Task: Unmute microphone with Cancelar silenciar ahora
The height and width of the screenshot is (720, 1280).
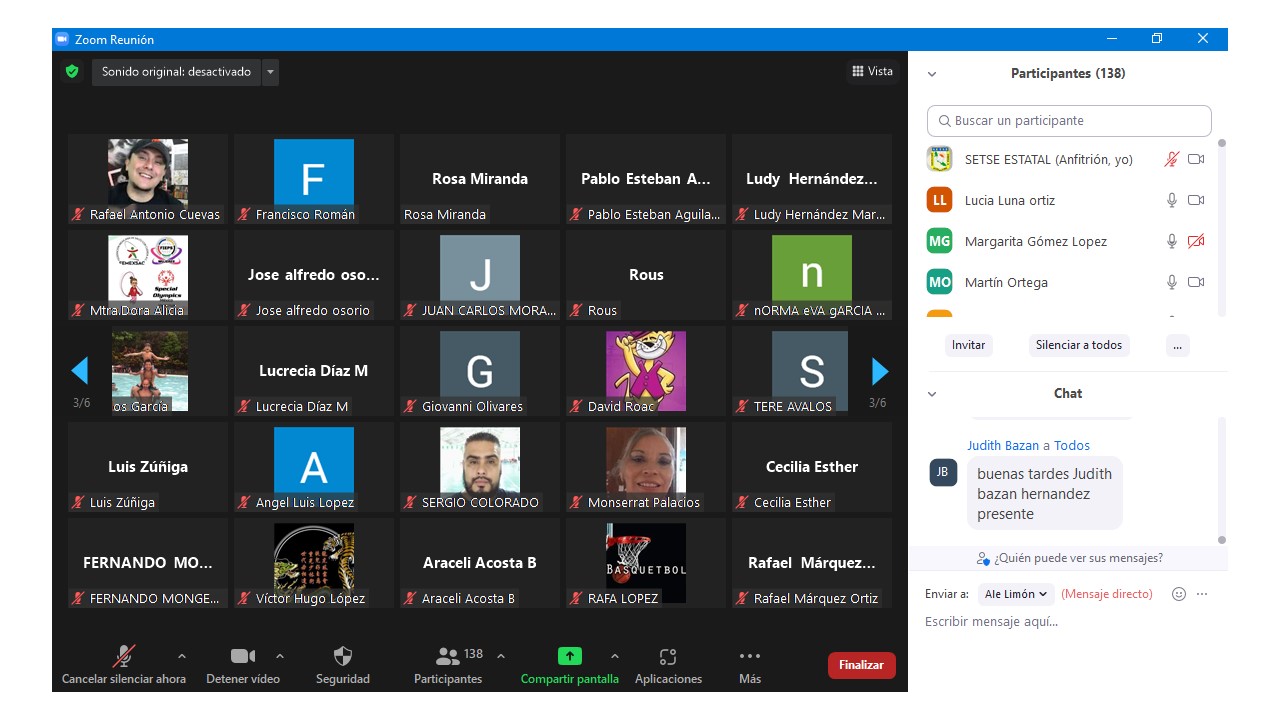Action: tap(124, 656)
